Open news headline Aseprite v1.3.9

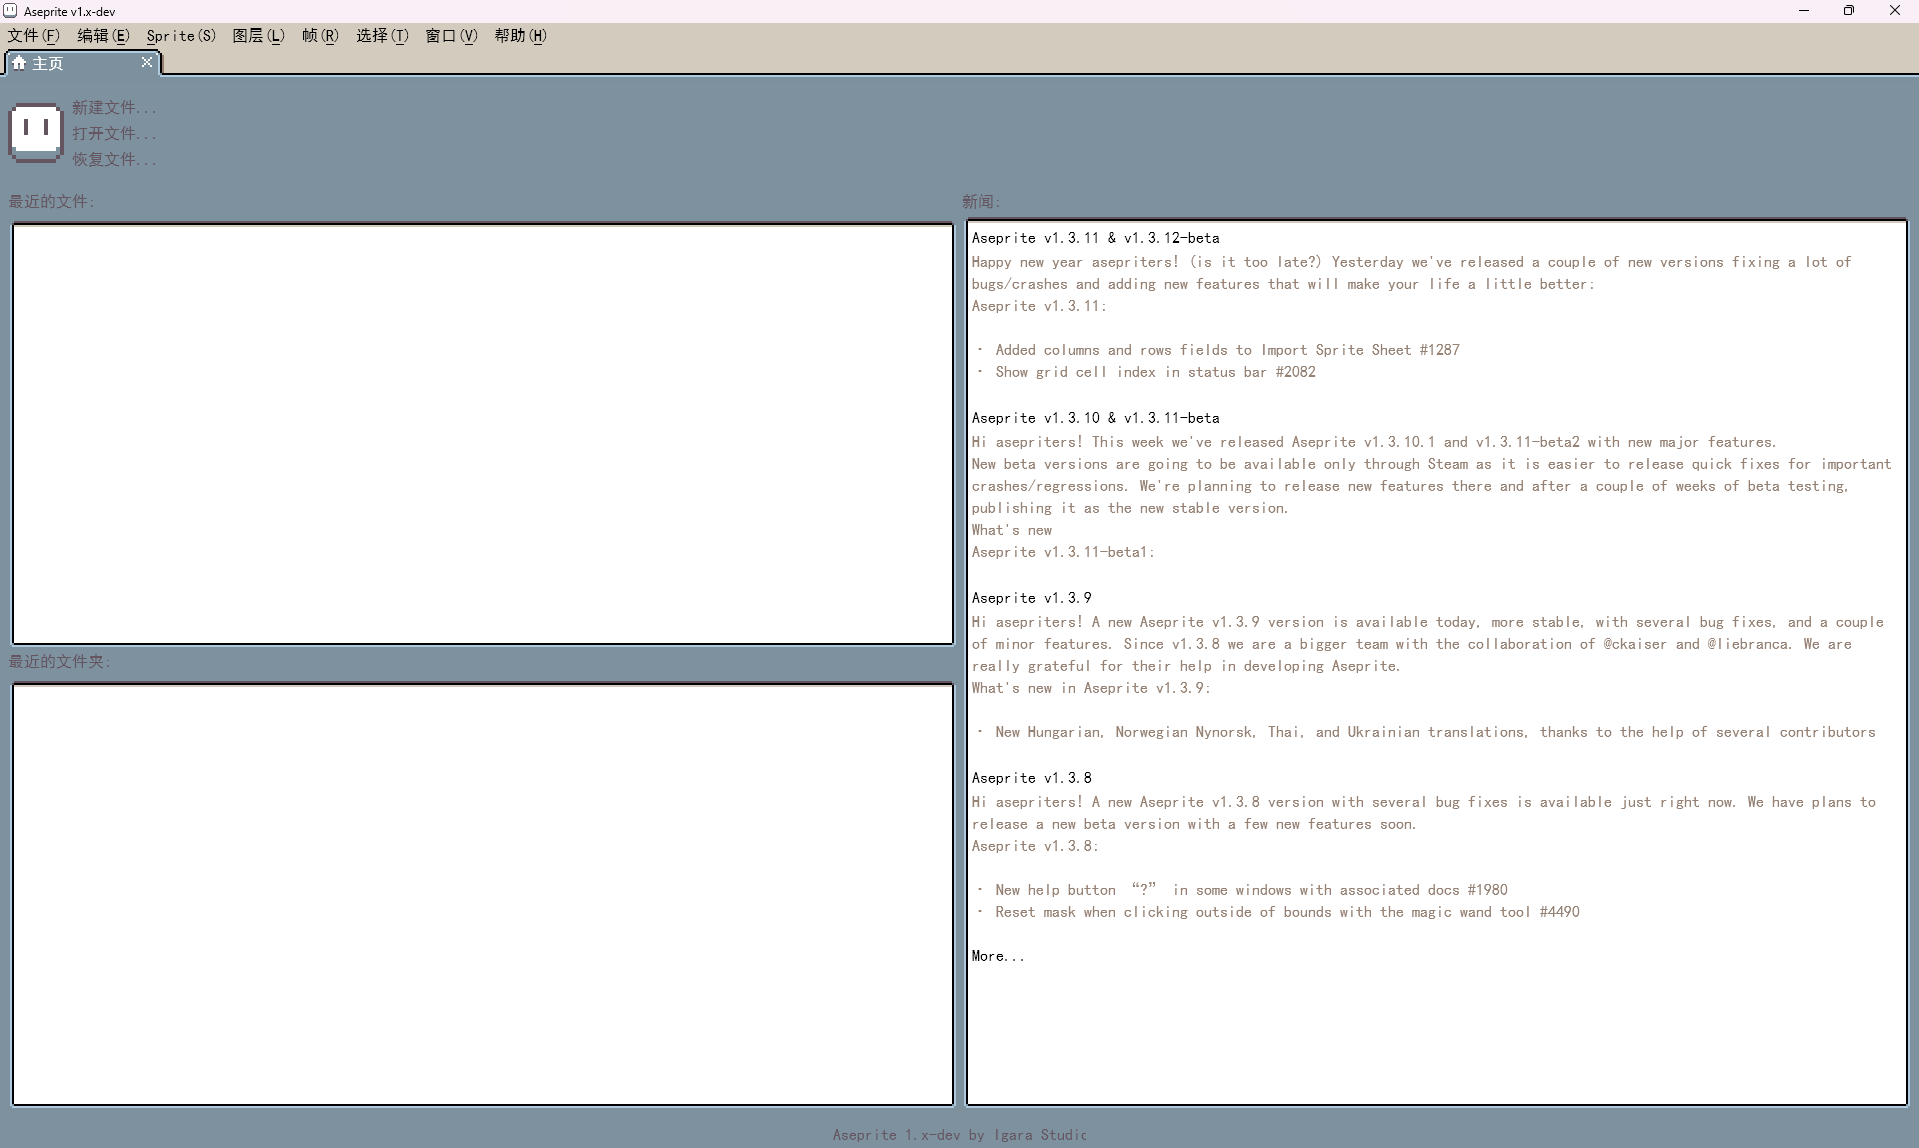[1031, 598]
